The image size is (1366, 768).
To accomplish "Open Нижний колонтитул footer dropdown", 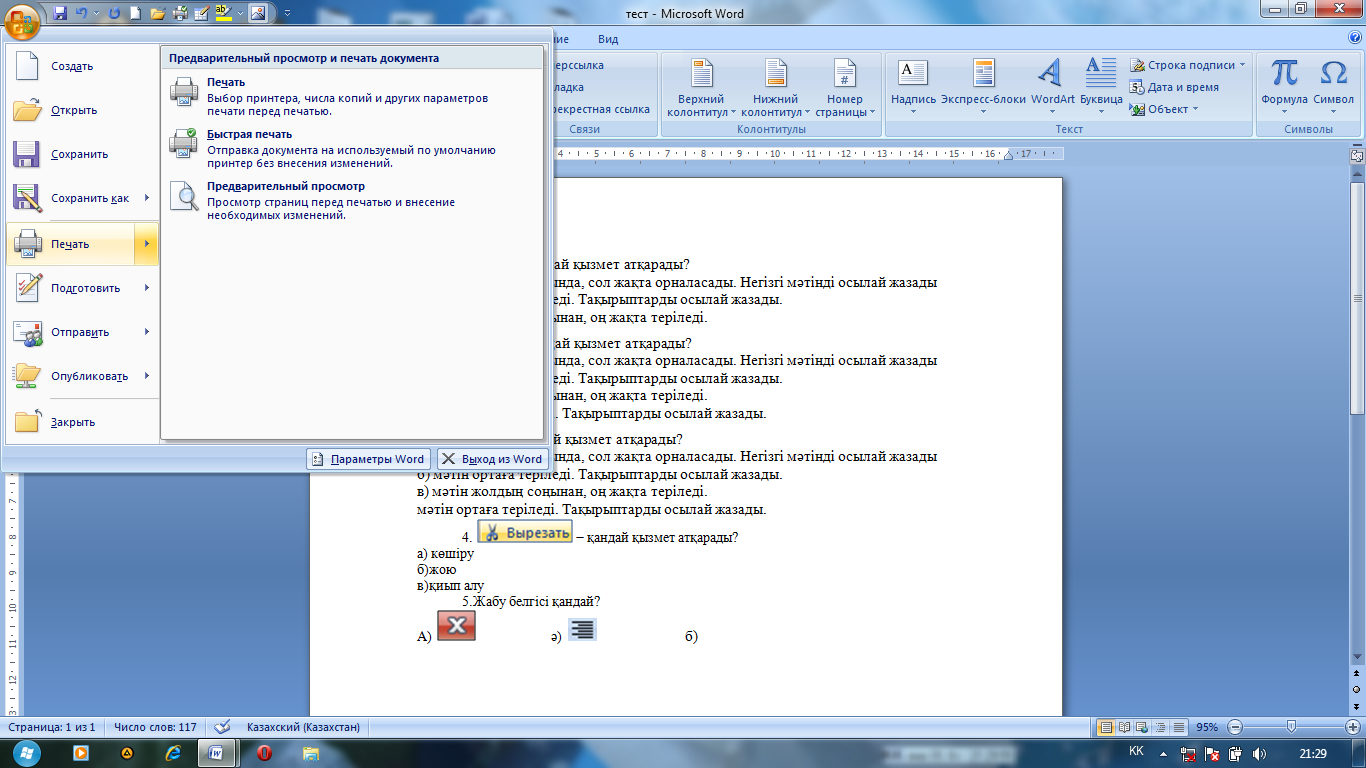I will [x=776, y=88].
